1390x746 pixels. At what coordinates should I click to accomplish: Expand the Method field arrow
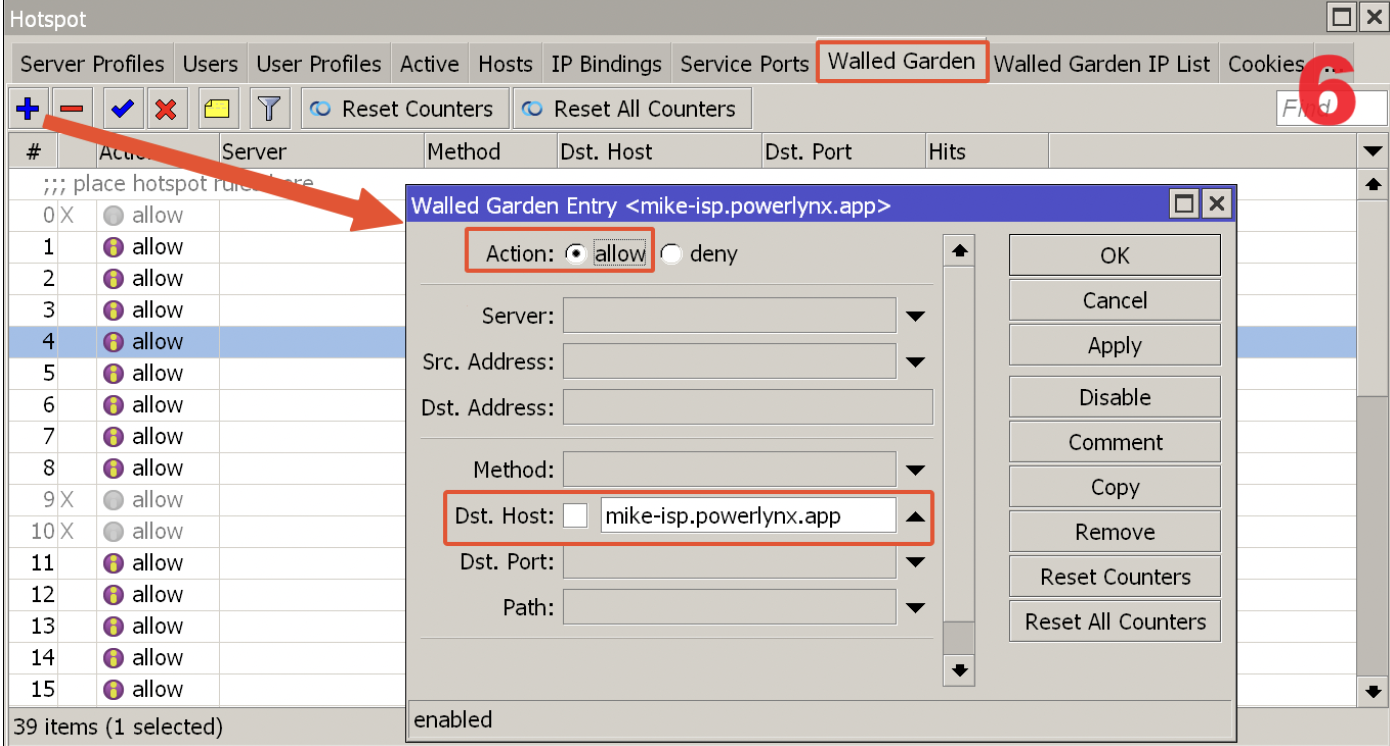click(x=915, y=470)
